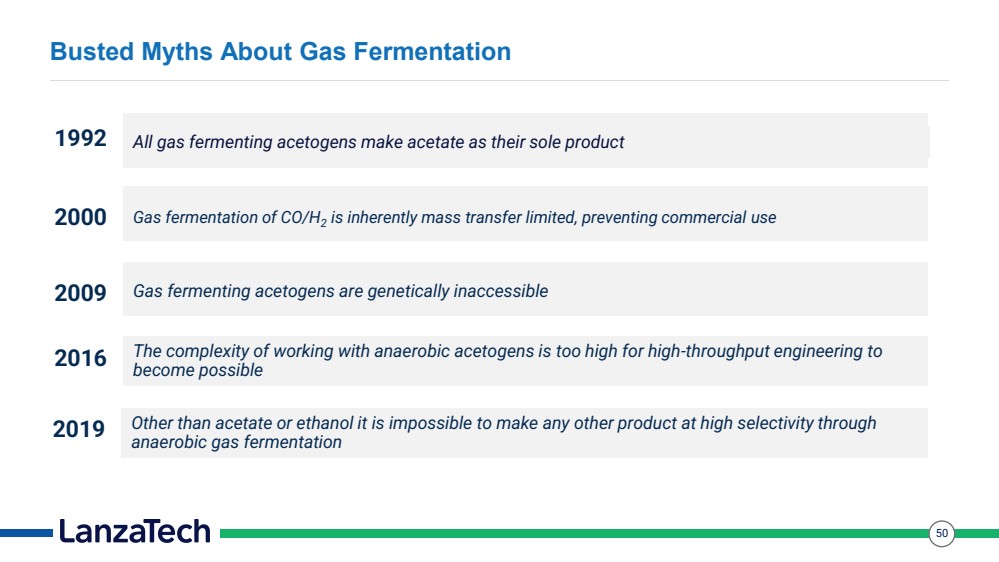Click the 2016 year label
The image size is (999, 562).
(x=80, y=358)
